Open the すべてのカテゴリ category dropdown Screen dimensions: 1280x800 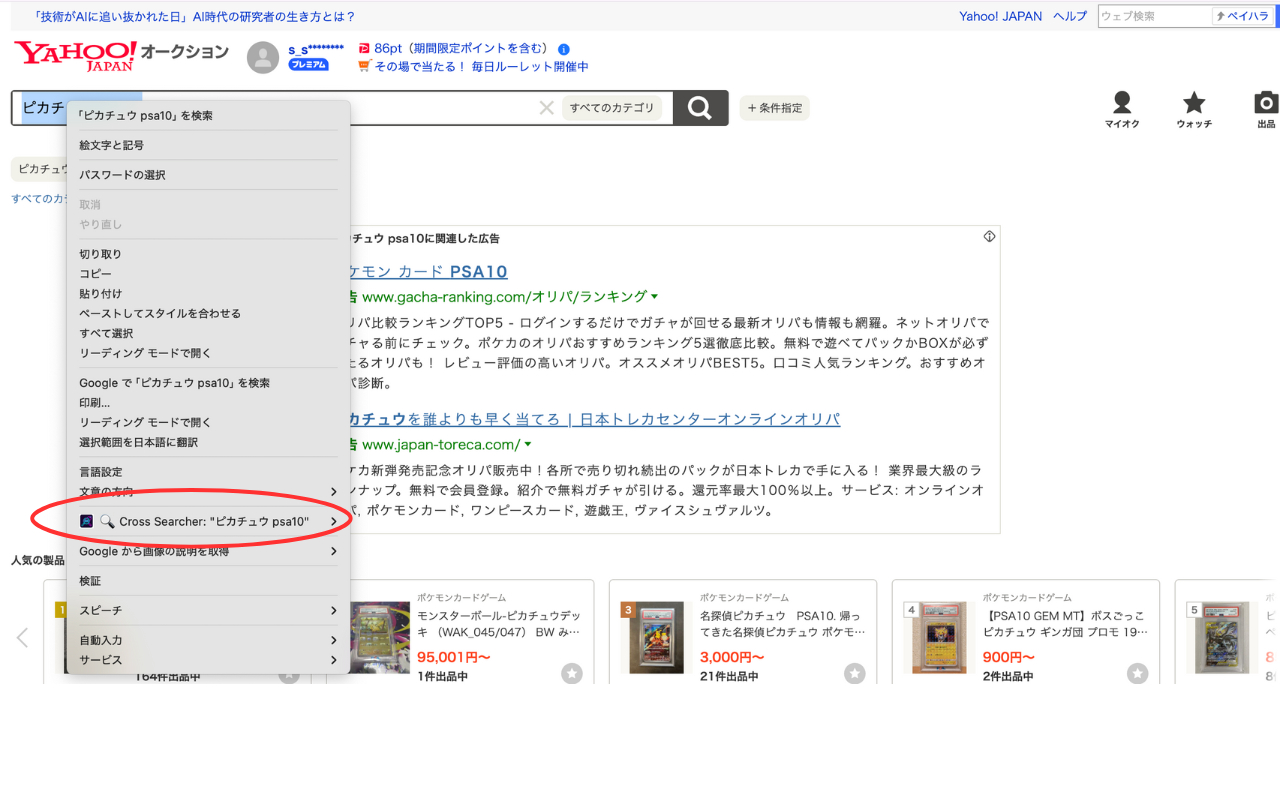612,108
